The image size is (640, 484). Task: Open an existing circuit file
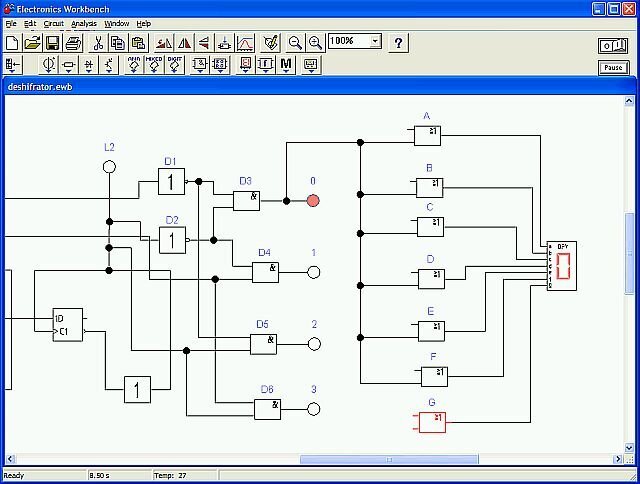[32, 42]
